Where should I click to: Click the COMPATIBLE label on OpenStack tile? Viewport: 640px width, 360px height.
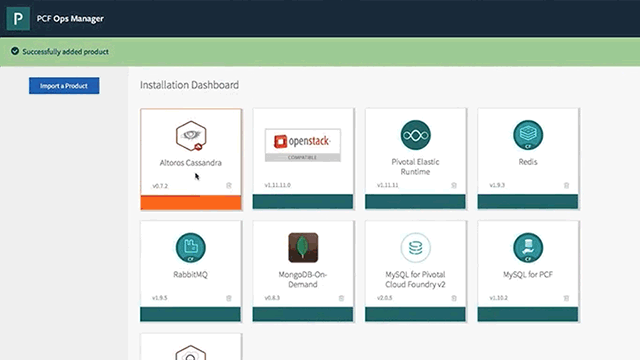pyautogui.click(x=302, y=157)
